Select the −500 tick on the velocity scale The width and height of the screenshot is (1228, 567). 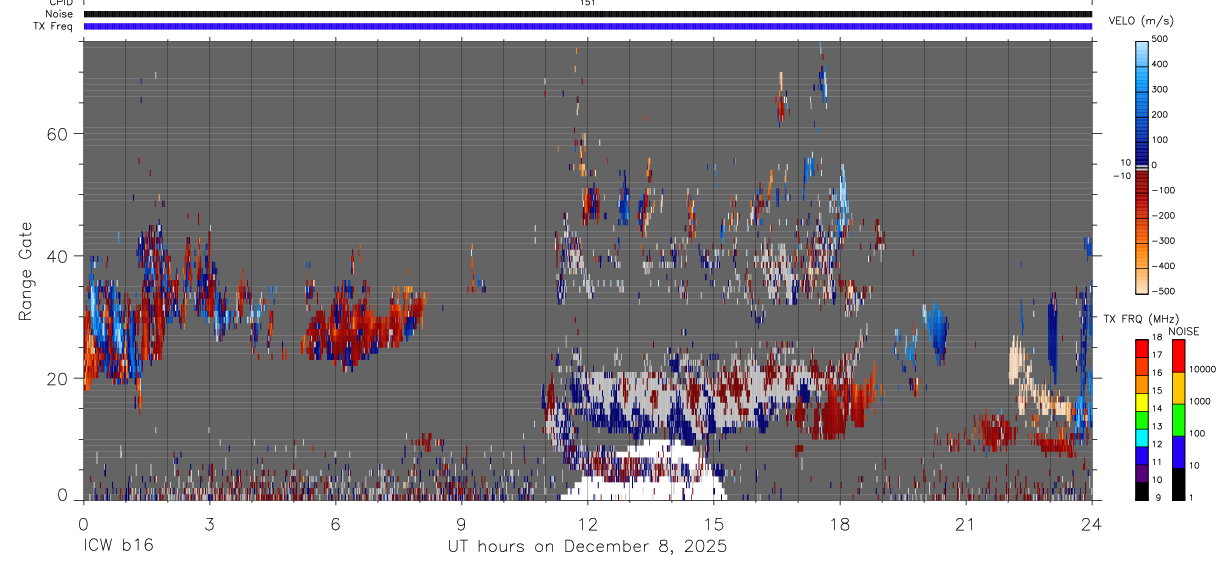pos(1163,291)
